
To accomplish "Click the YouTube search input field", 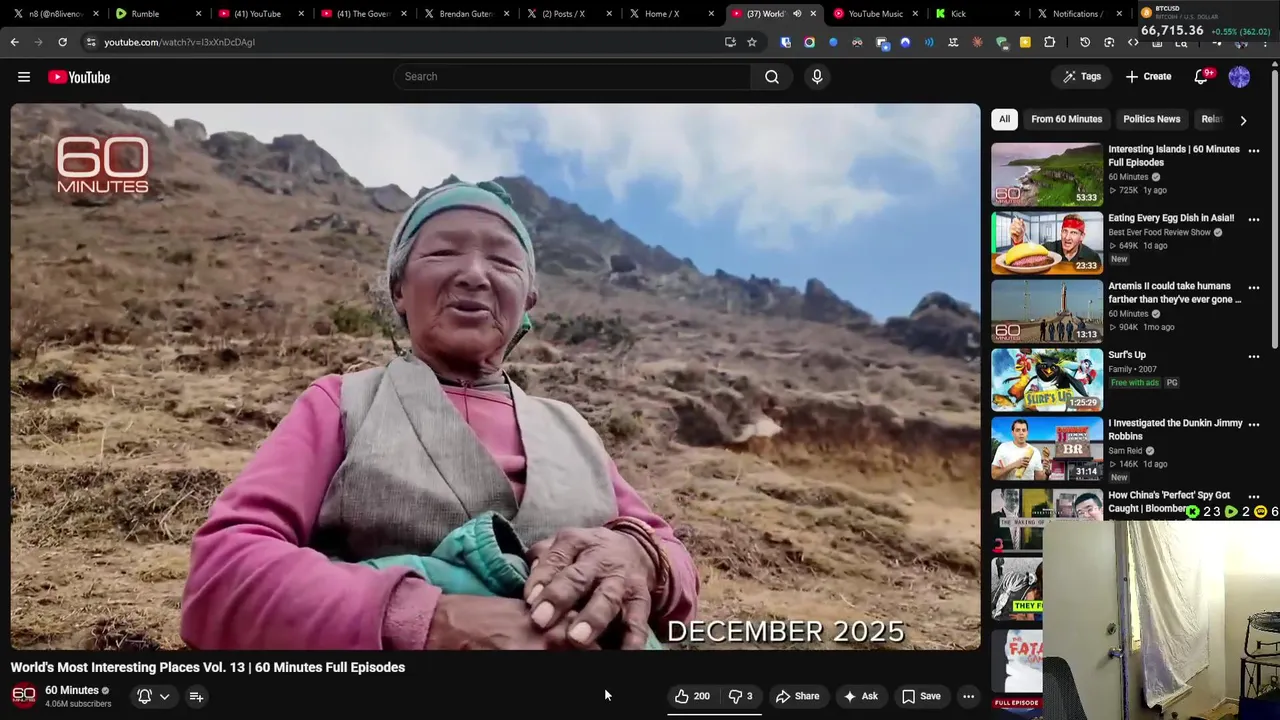I will (572, 77).
